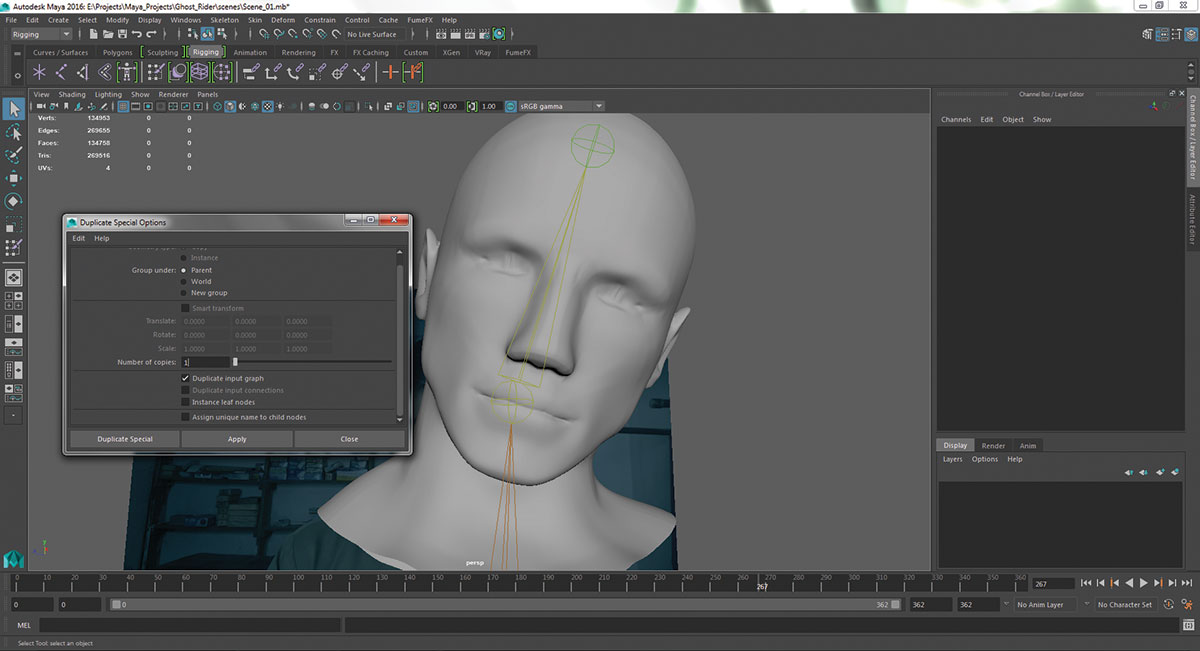This screenshot has width=1200, height=651.
Task: Switch to the Animation shelf tab
Action: coord(250,52)
